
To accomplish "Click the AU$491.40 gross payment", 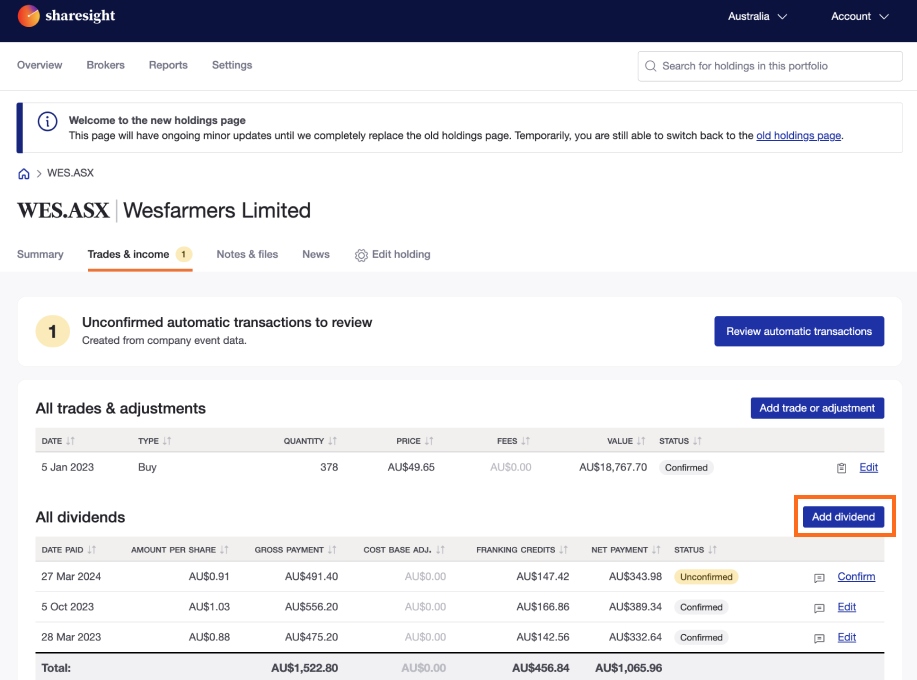I will click(311, 577).
